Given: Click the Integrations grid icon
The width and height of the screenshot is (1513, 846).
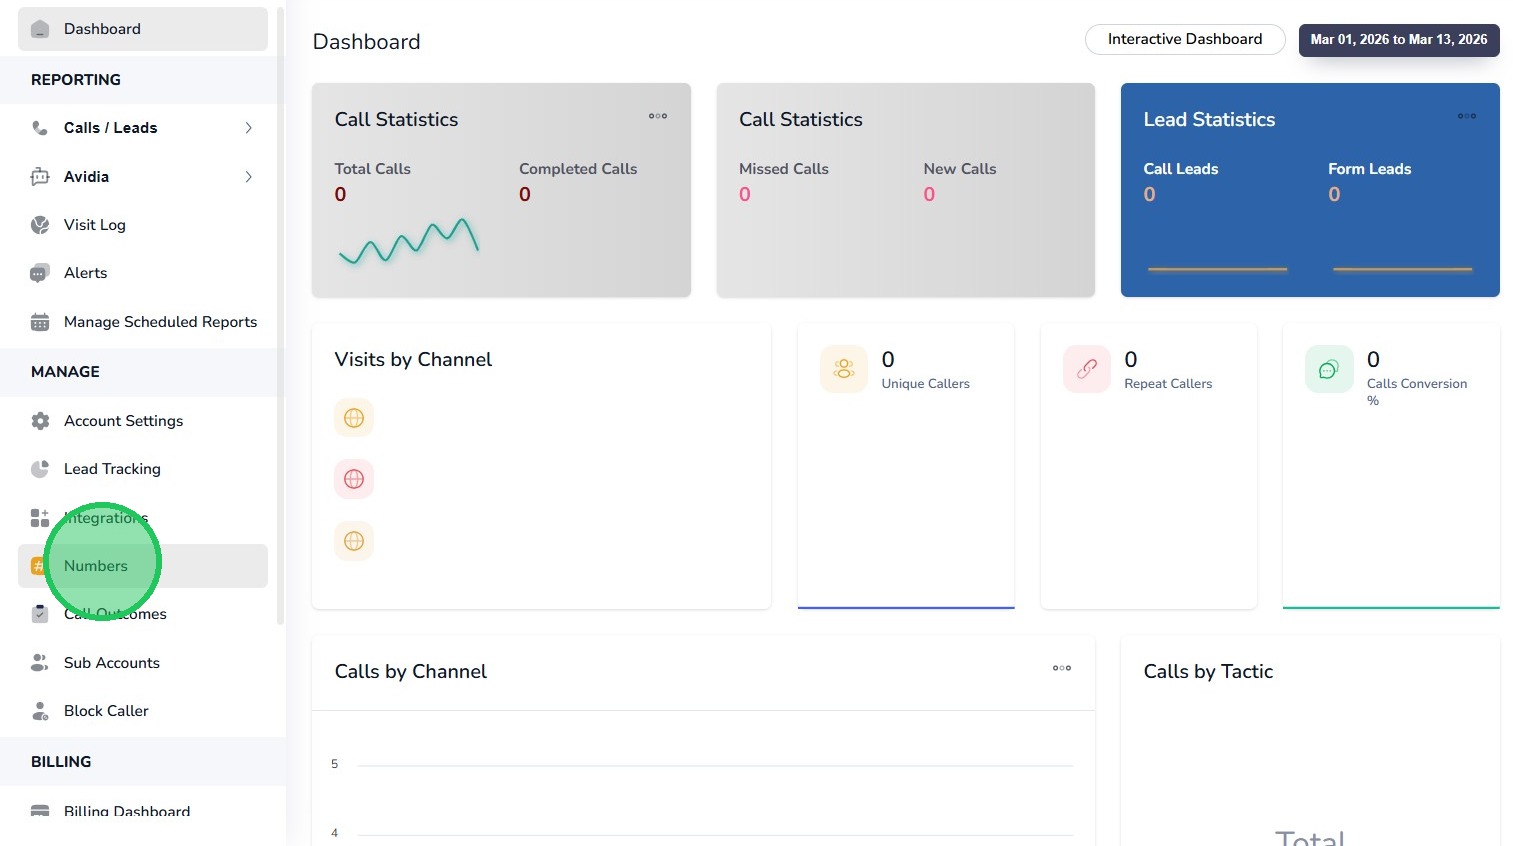Looking at the screenshot, I should click(40, 518).
